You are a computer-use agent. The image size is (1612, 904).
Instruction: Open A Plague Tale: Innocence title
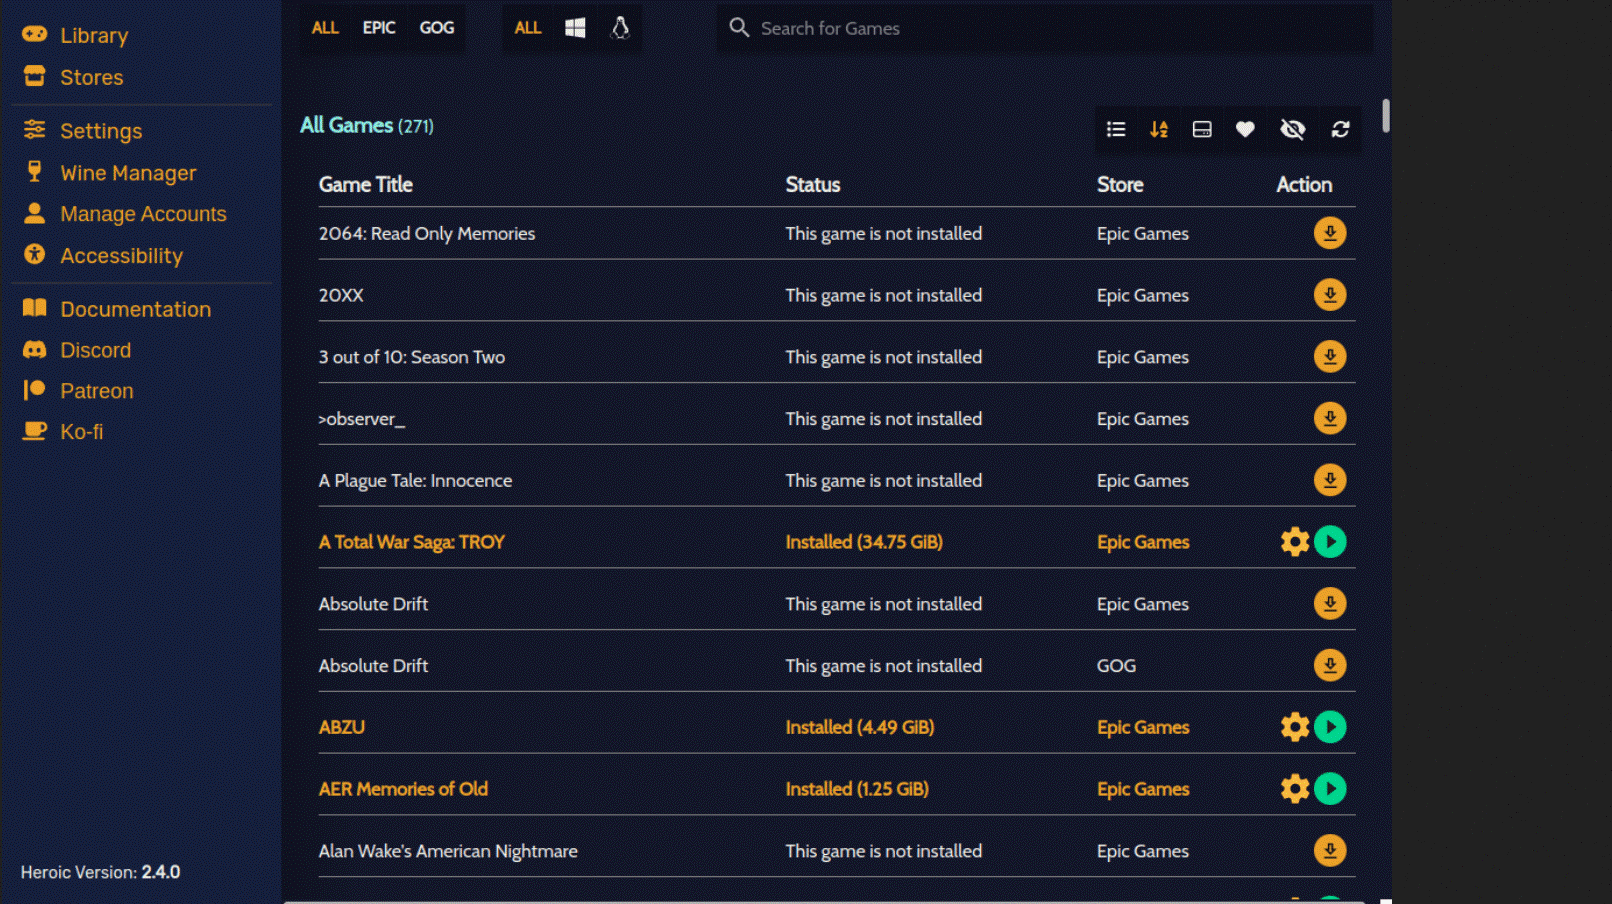click(x=415, y=480)
